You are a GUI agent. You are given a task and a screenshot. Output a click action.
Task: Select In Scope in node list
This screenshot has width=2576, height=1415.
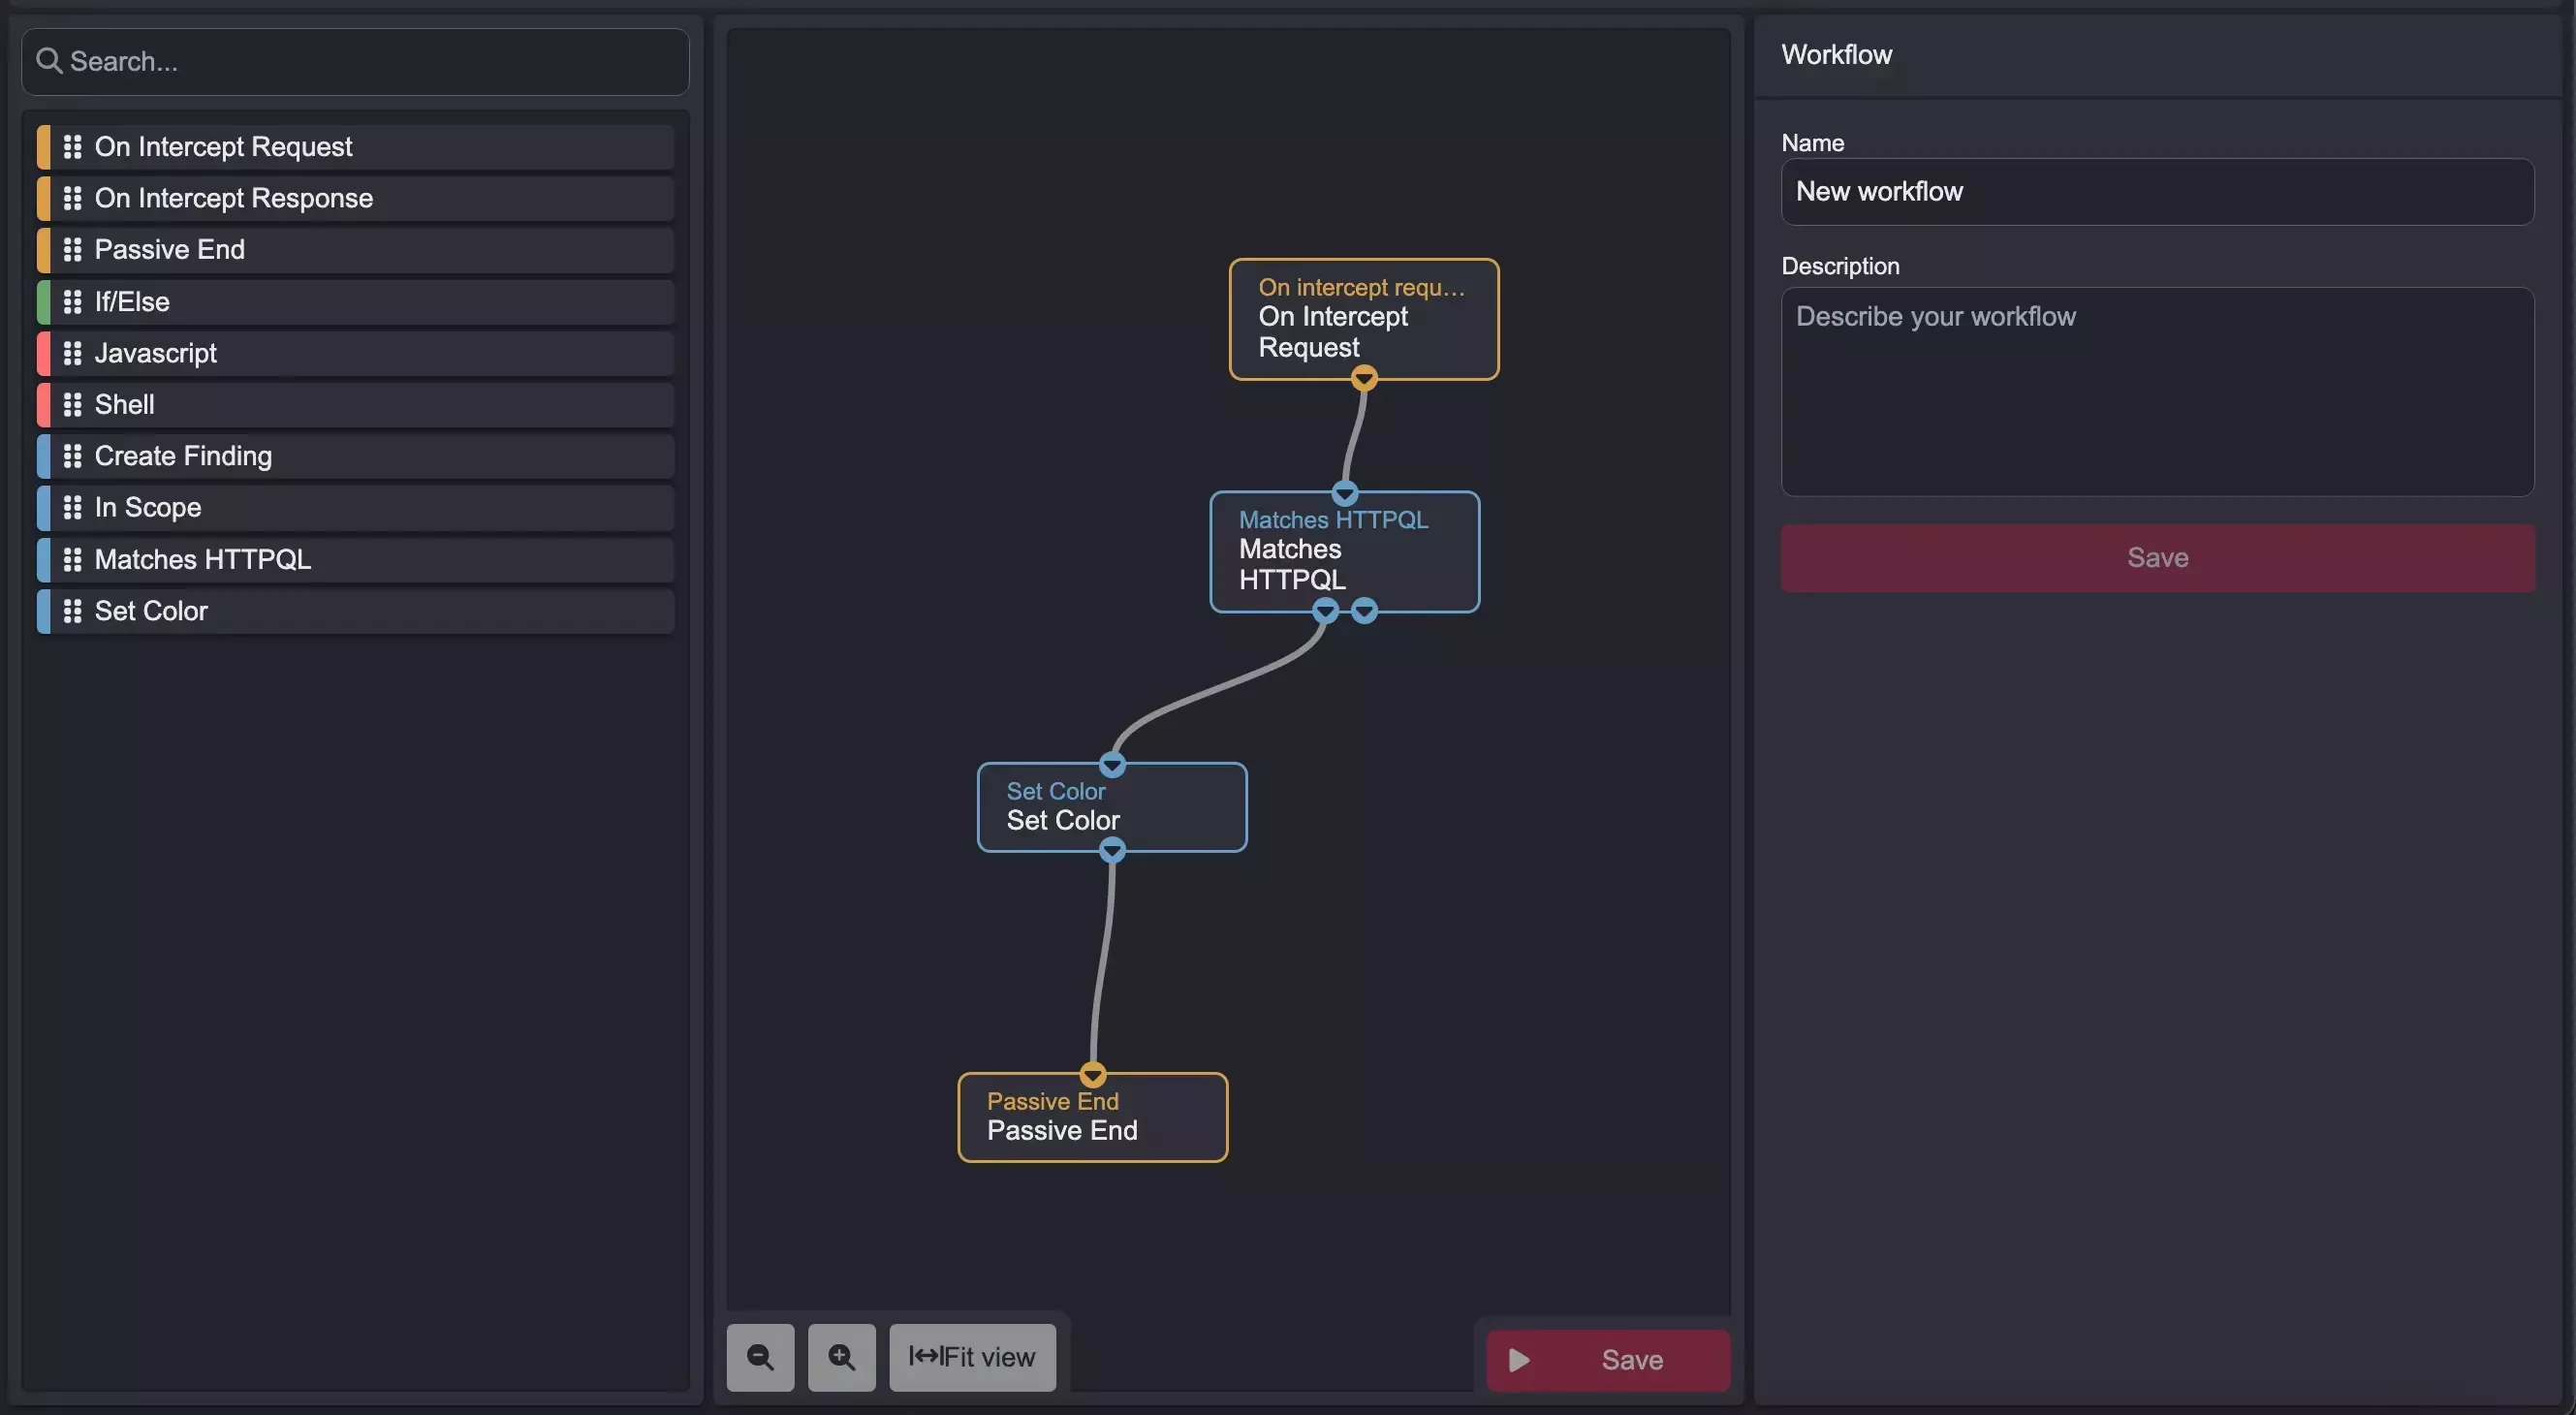[x=355, y=508]
